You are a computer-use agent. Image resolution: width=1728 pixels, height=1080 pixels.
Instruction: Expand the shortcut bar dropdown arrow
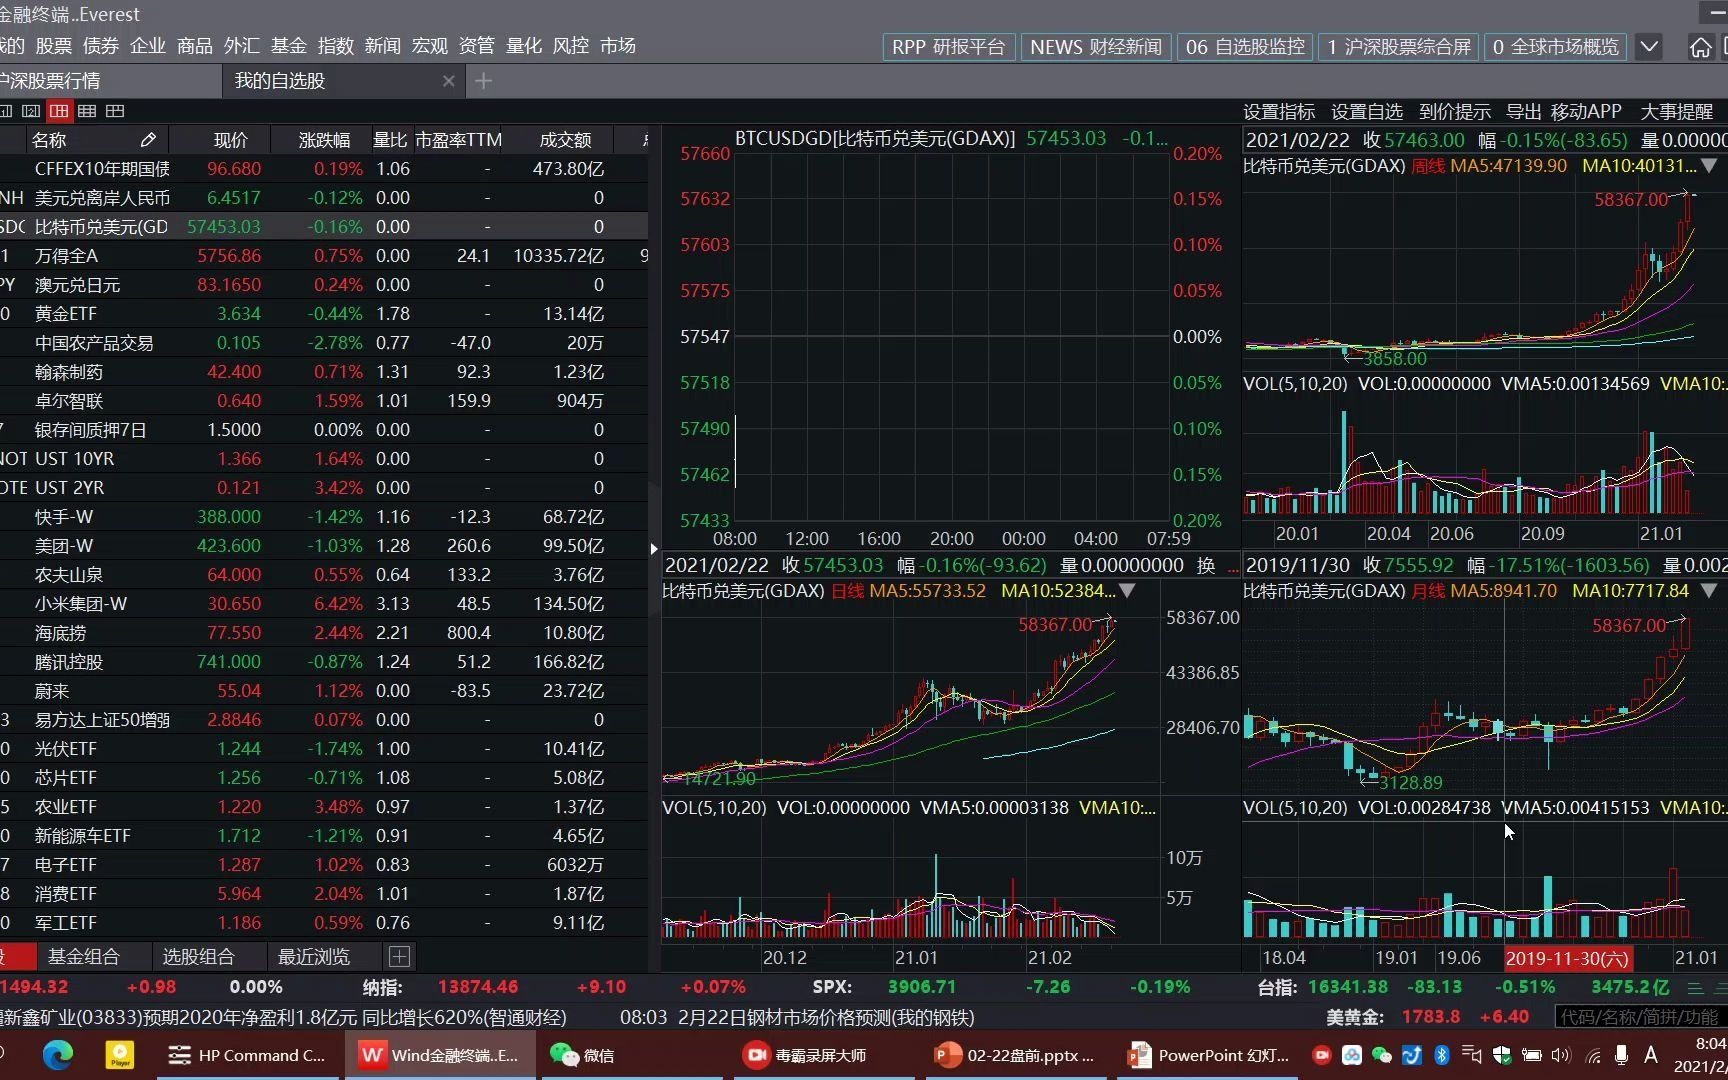pos(1650,47)
